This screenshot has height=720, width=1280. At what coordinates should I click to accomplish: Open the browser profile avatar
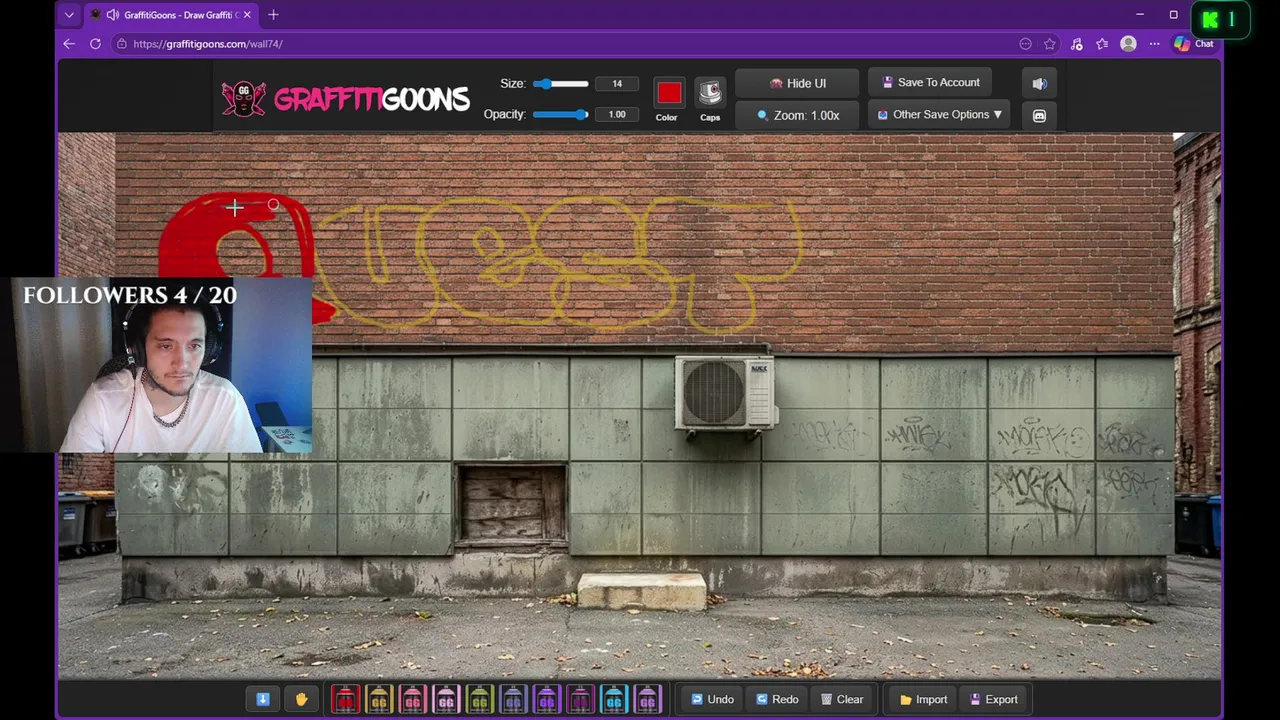pos(1128,44)
